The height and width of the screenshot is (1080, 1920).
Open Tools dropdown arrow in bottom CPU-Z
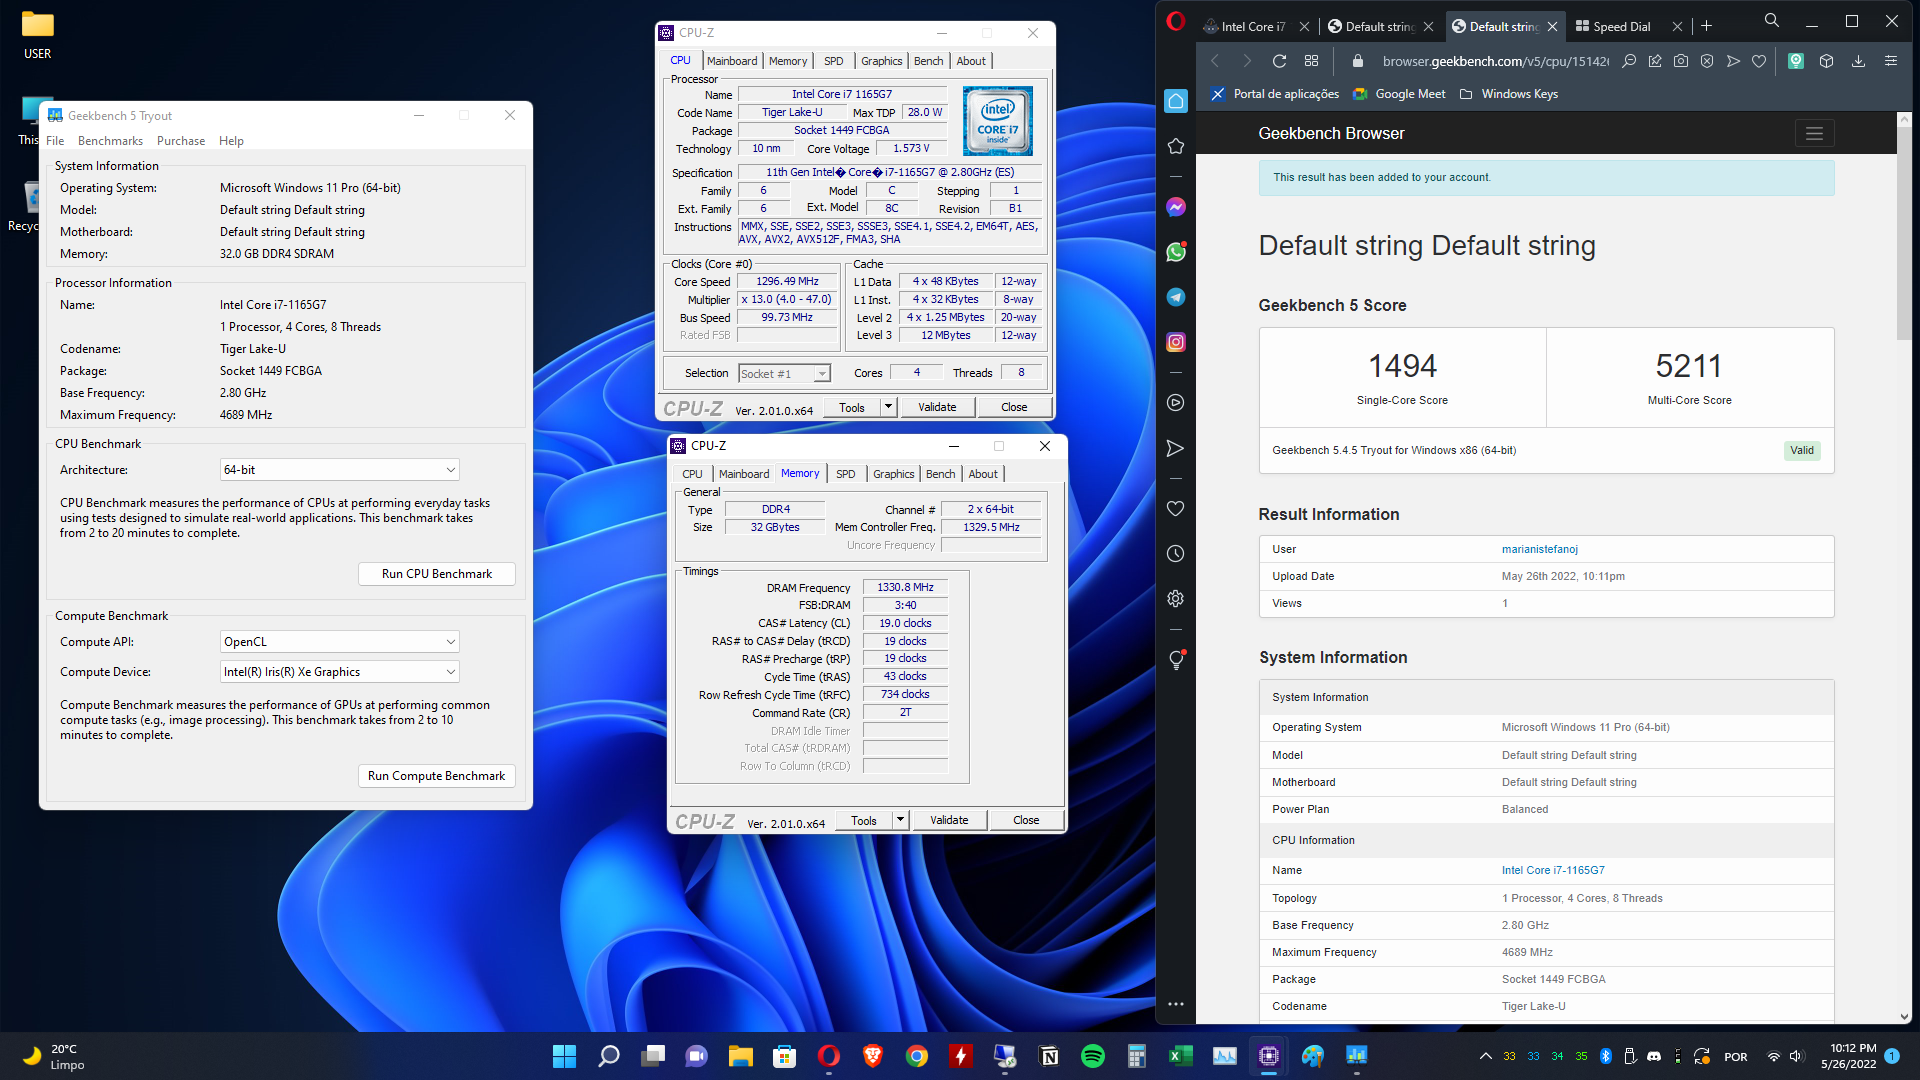[x=900, y=820]
